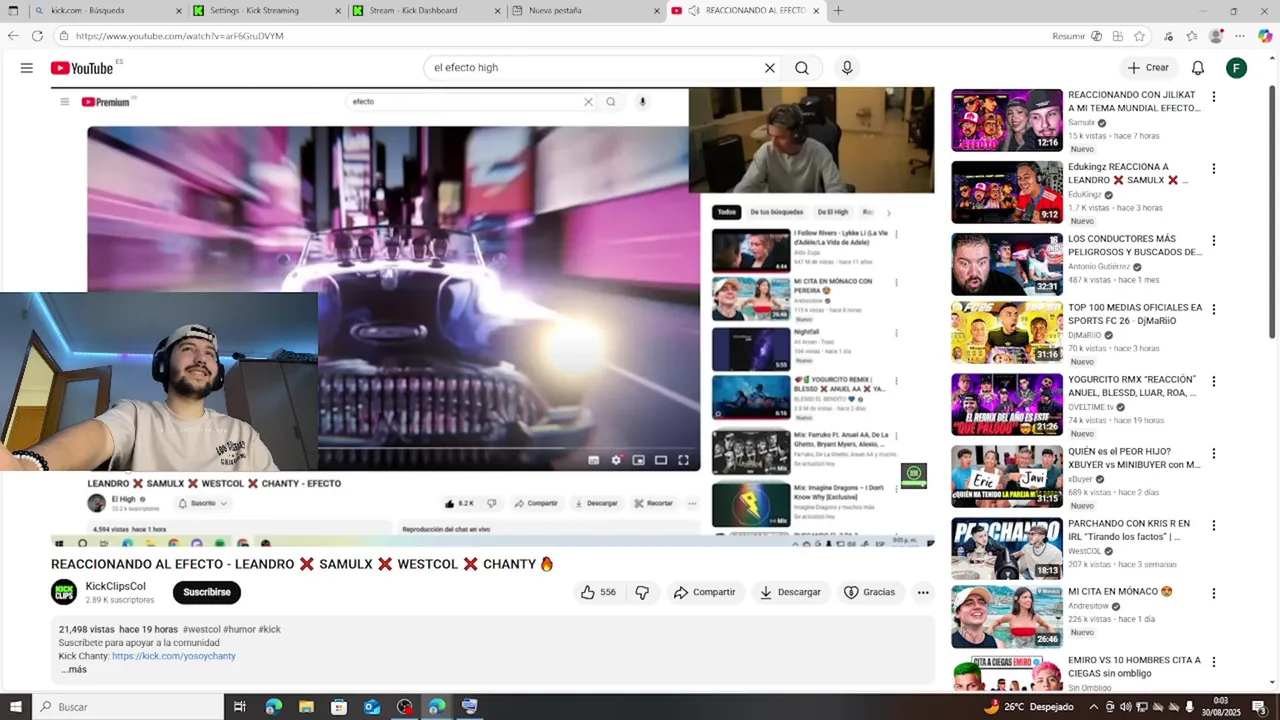This screenshot has height=720, width=1280.
Task: Open REACCIONANDO CON JILIKAT video thumbnail
Action: [1007, 120]
